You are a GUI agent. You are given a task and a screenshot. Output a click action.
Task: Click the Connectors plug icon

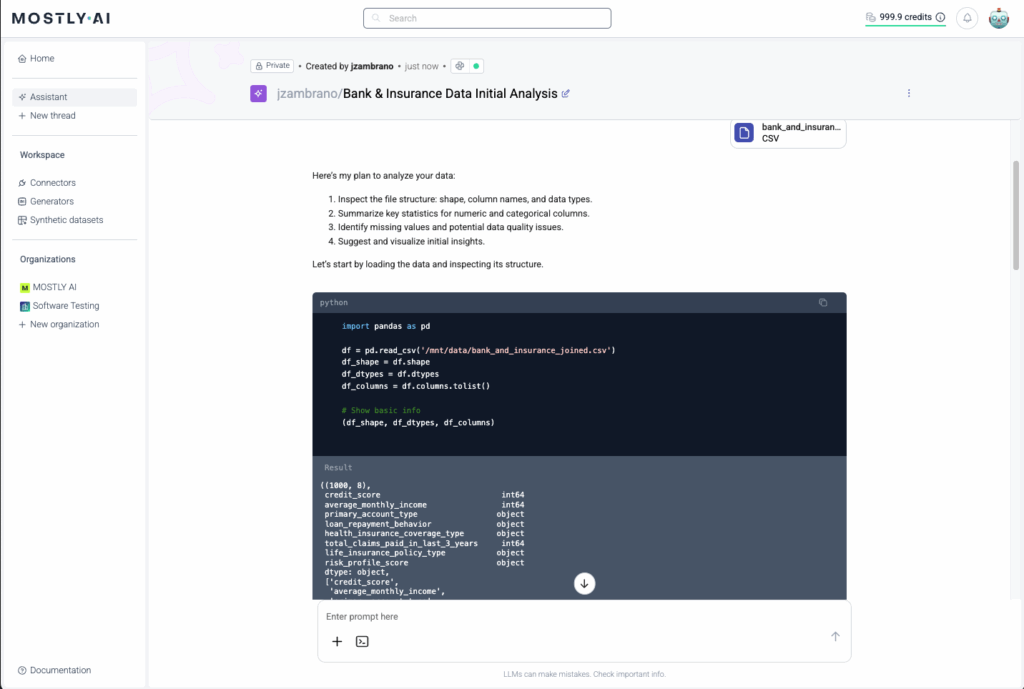pos(22,183)
